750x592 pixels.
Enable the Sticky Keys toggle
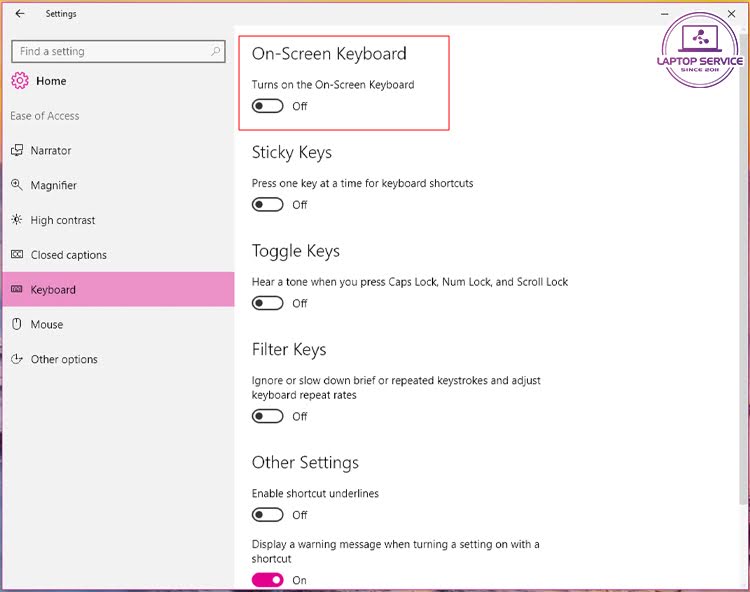point(268,205)
